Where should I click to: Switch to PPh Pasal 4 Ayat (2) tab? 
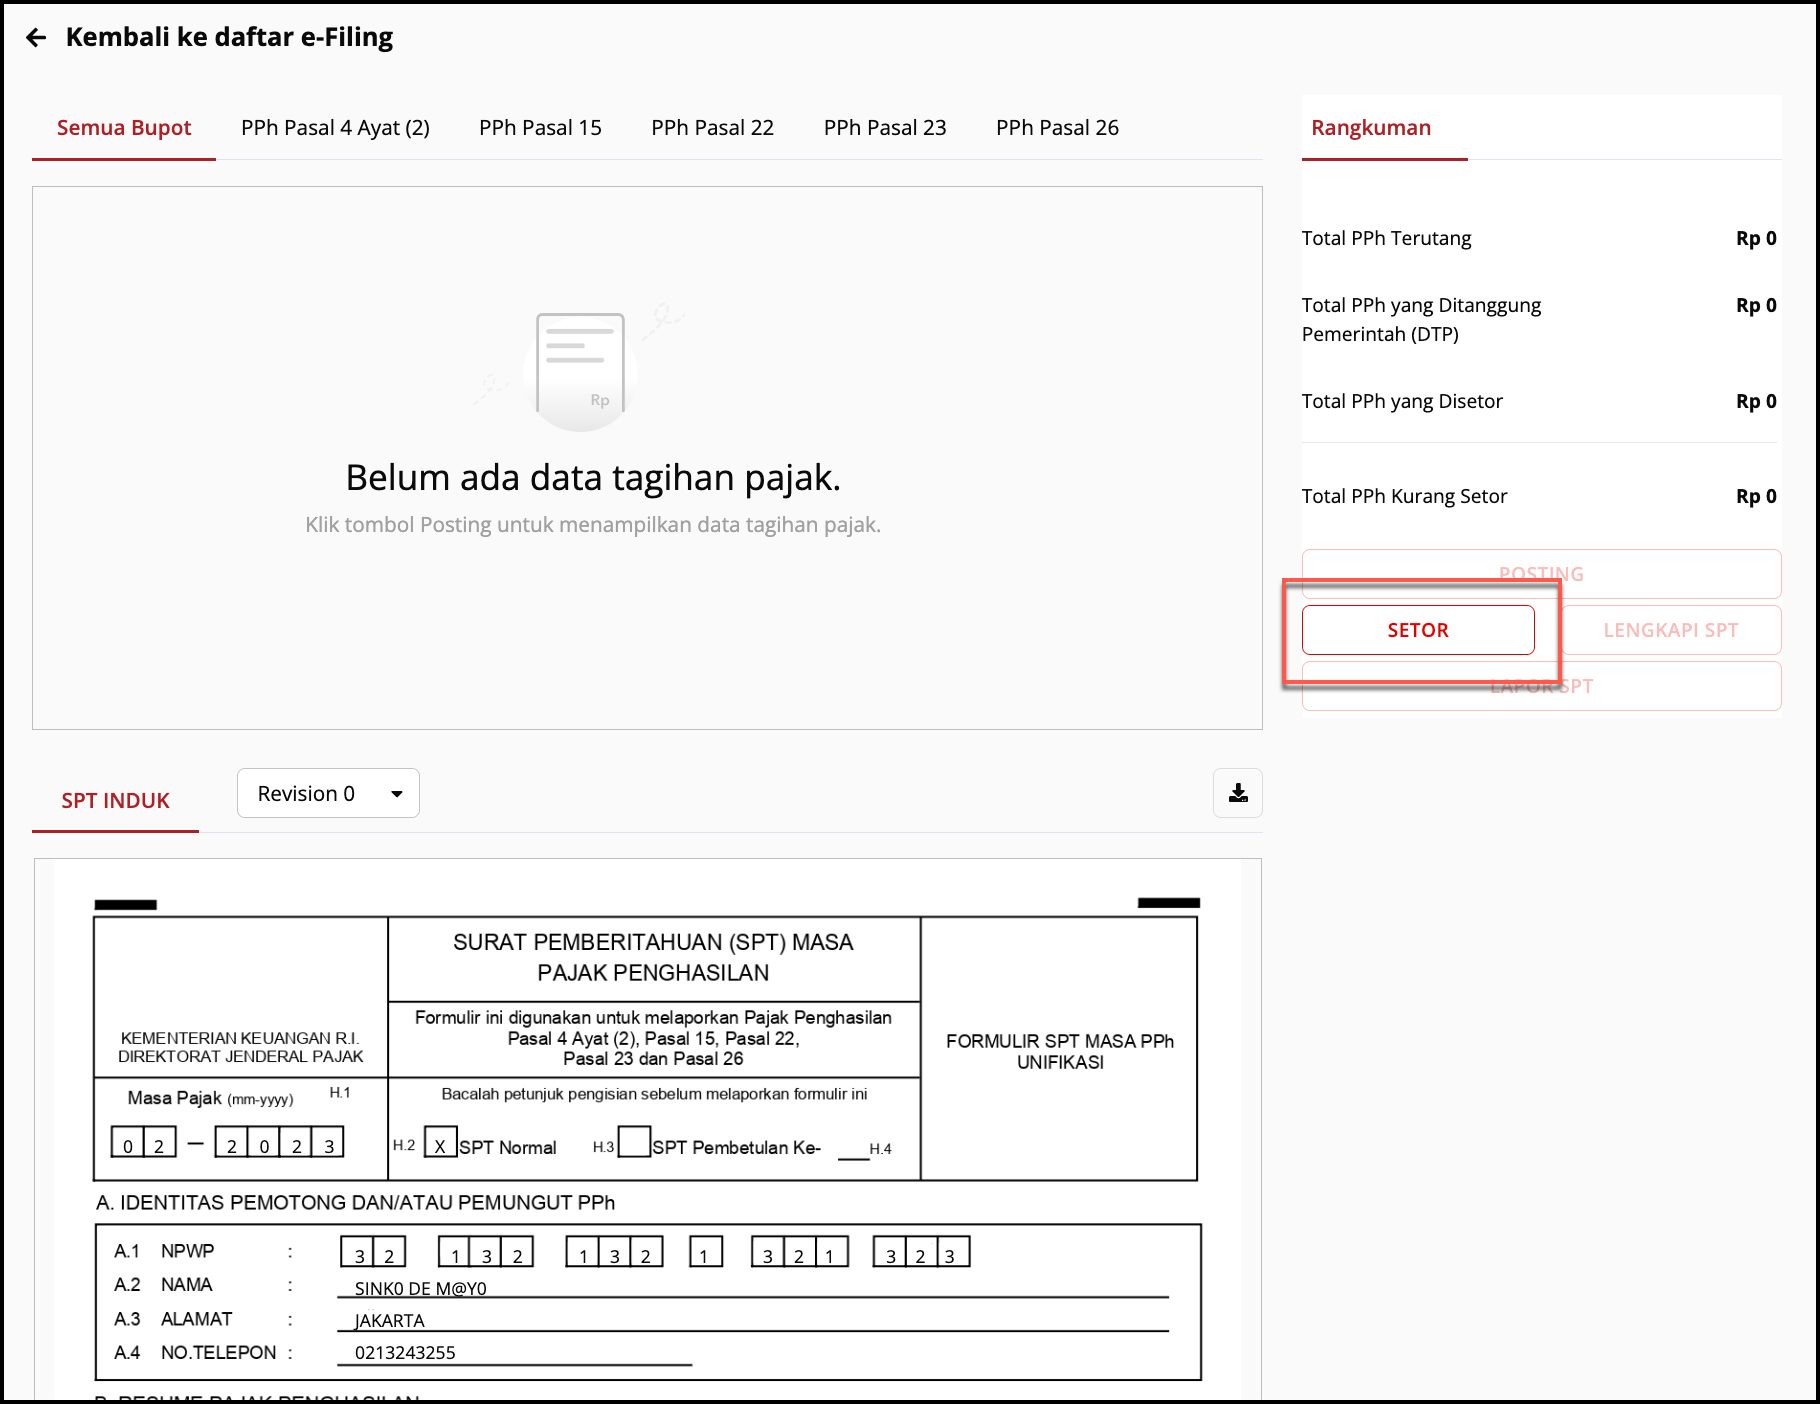pos(335,128)
